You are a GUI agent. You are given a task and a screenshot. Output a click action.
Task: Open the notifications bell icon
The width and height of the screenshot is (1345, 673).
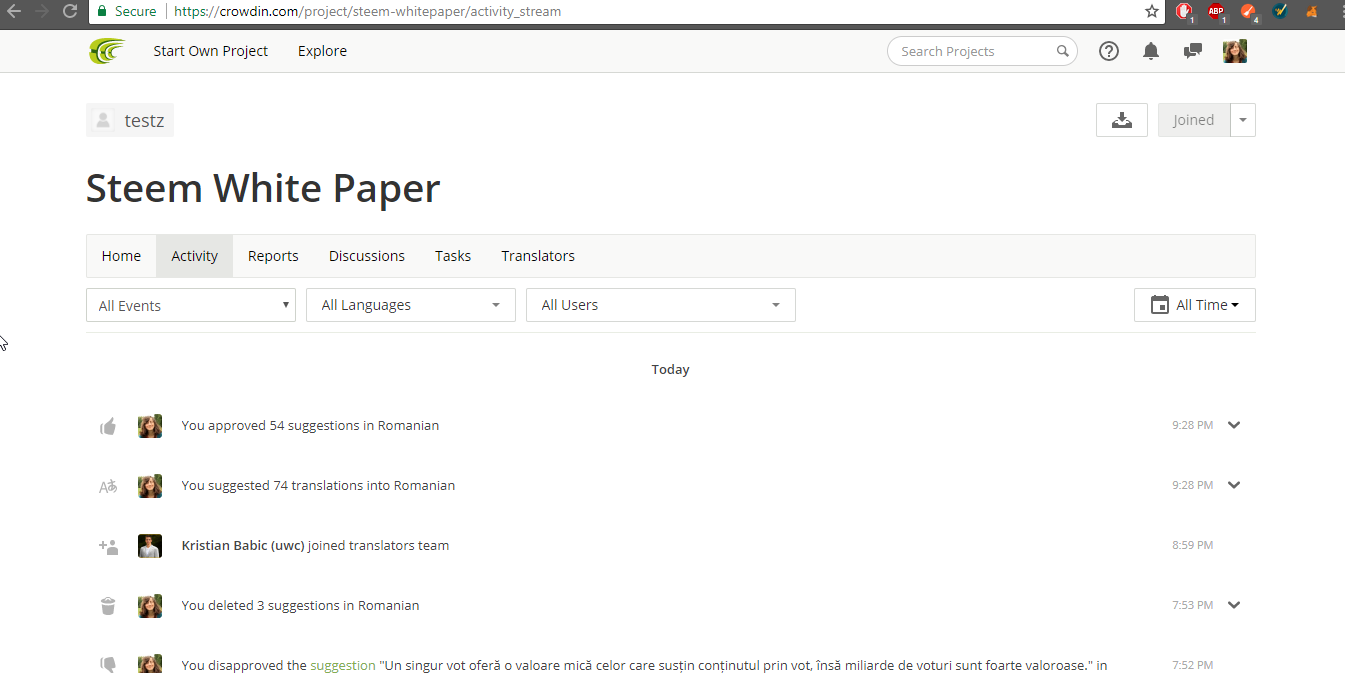pos(1151,51)
